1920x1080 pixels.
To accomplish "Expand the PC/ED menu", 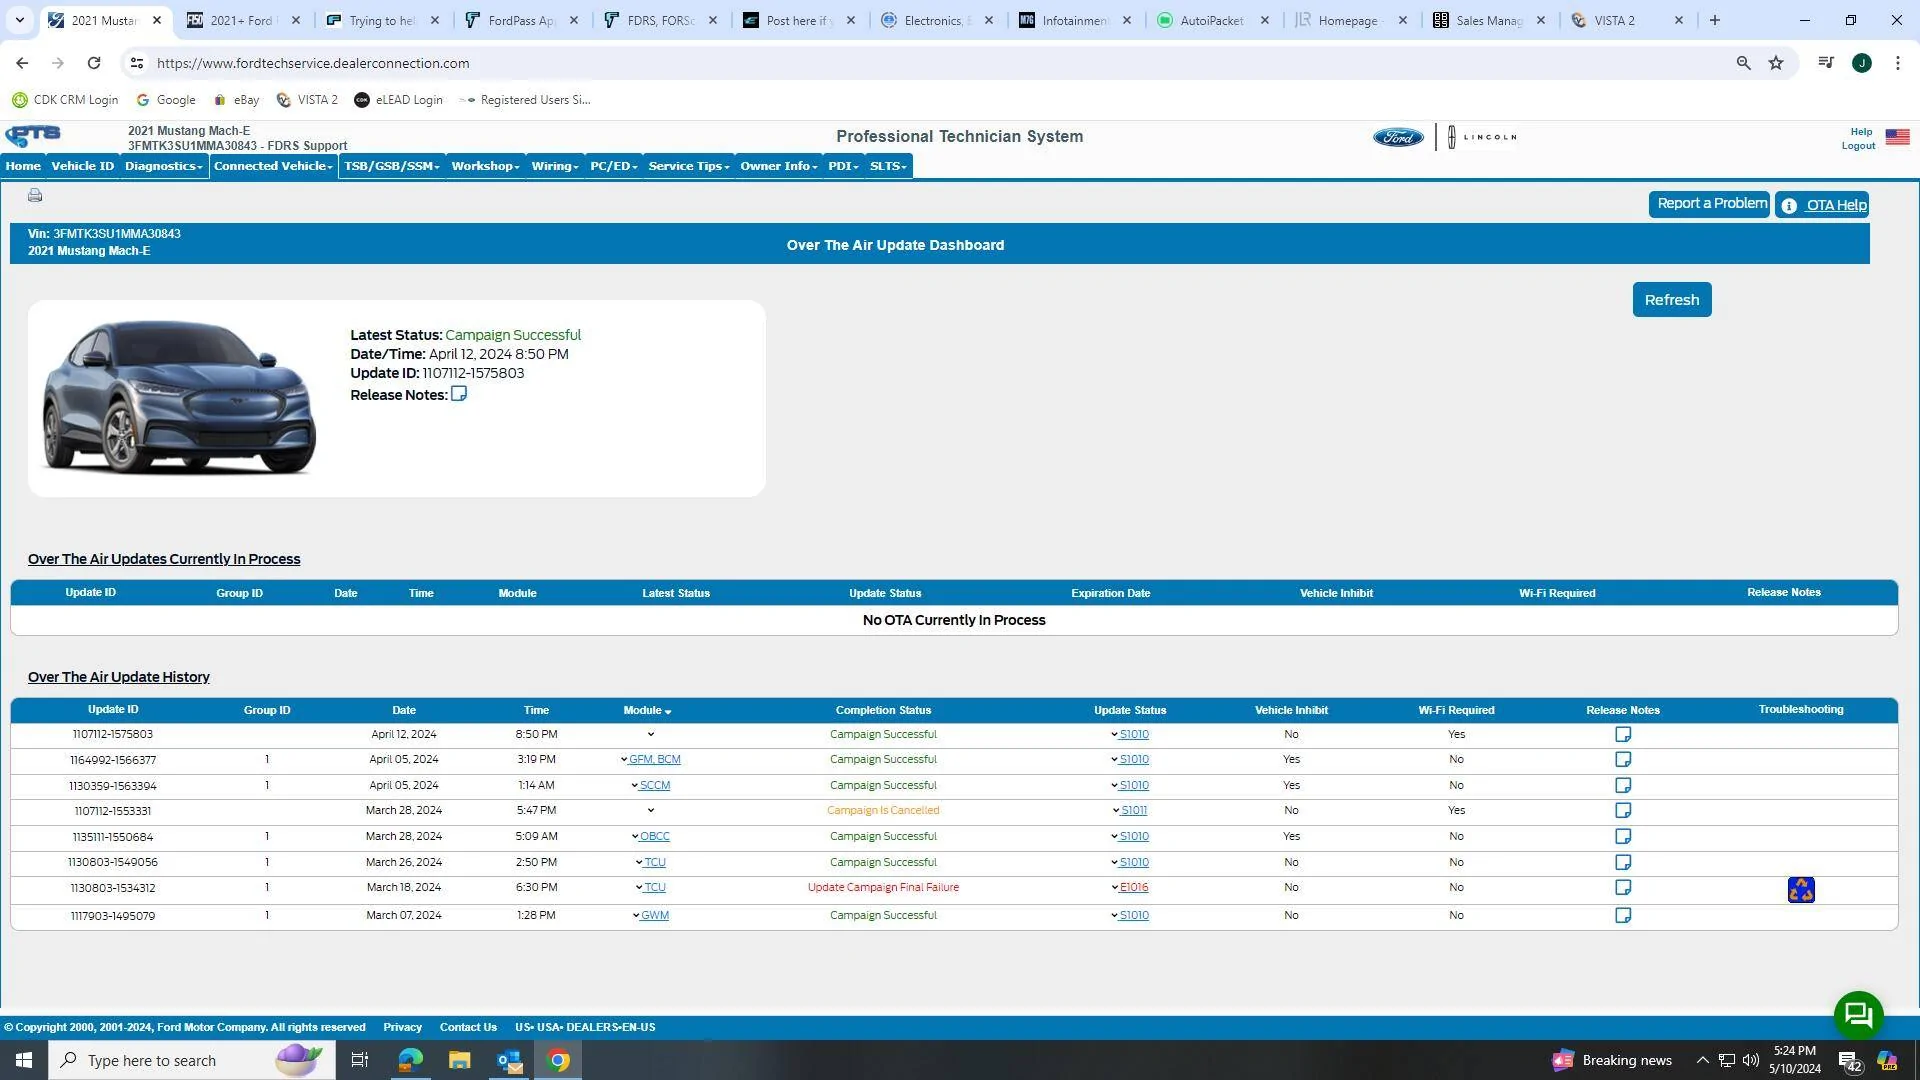I will coord(613,166).
